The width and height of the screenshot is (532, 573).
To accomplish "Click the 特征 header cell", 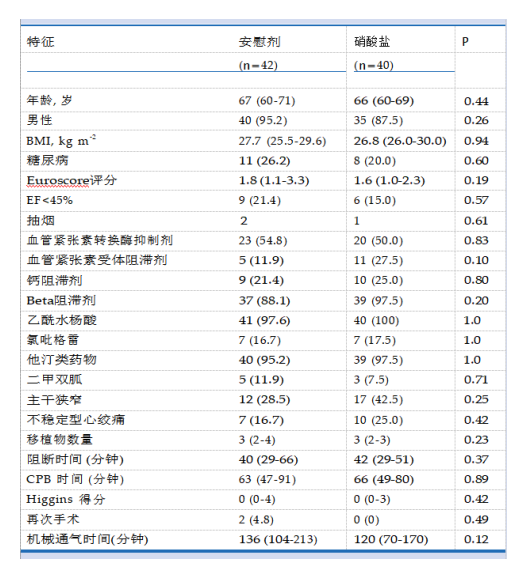I will pyautogui.click(x=41, y=42).
